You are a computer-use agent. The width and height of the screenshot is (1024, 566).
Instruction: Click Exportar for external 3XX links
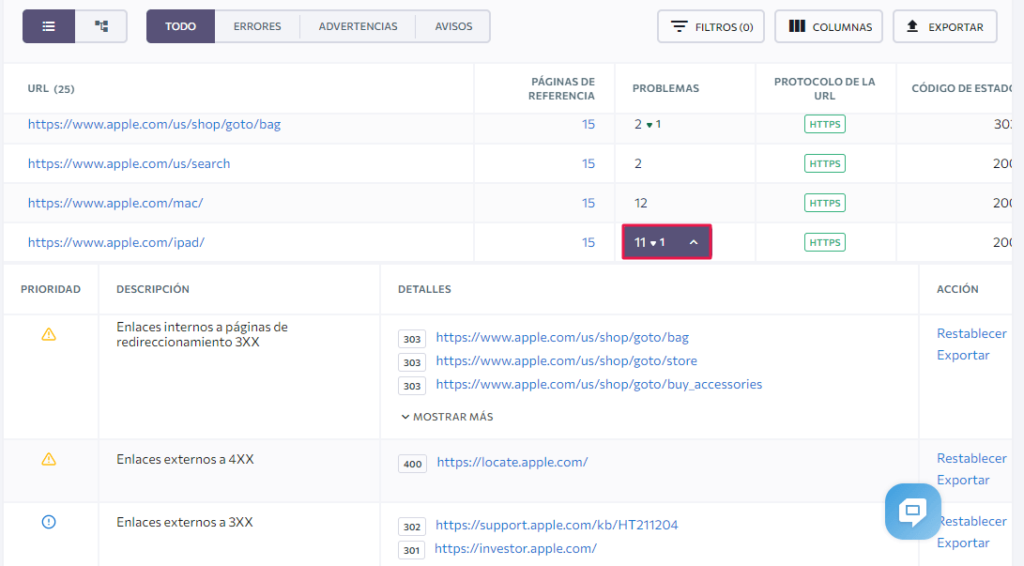click(x=963, y=542)
